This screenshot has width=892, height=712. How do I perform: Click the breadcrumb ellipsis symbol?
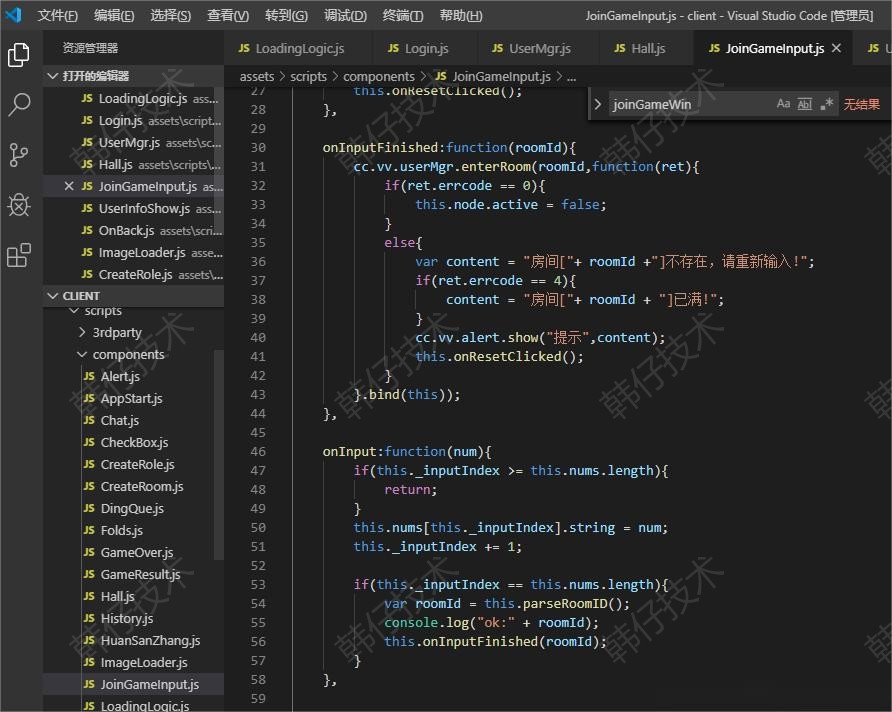click(x=571, y=76)
